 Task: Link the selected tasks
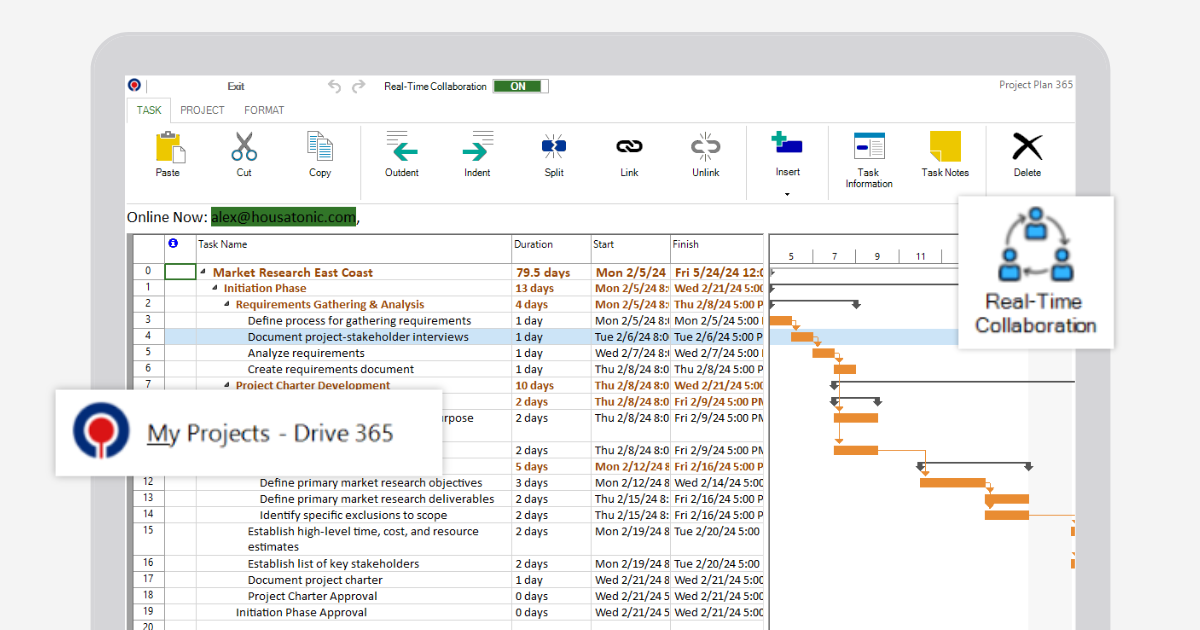coord(629,153)
